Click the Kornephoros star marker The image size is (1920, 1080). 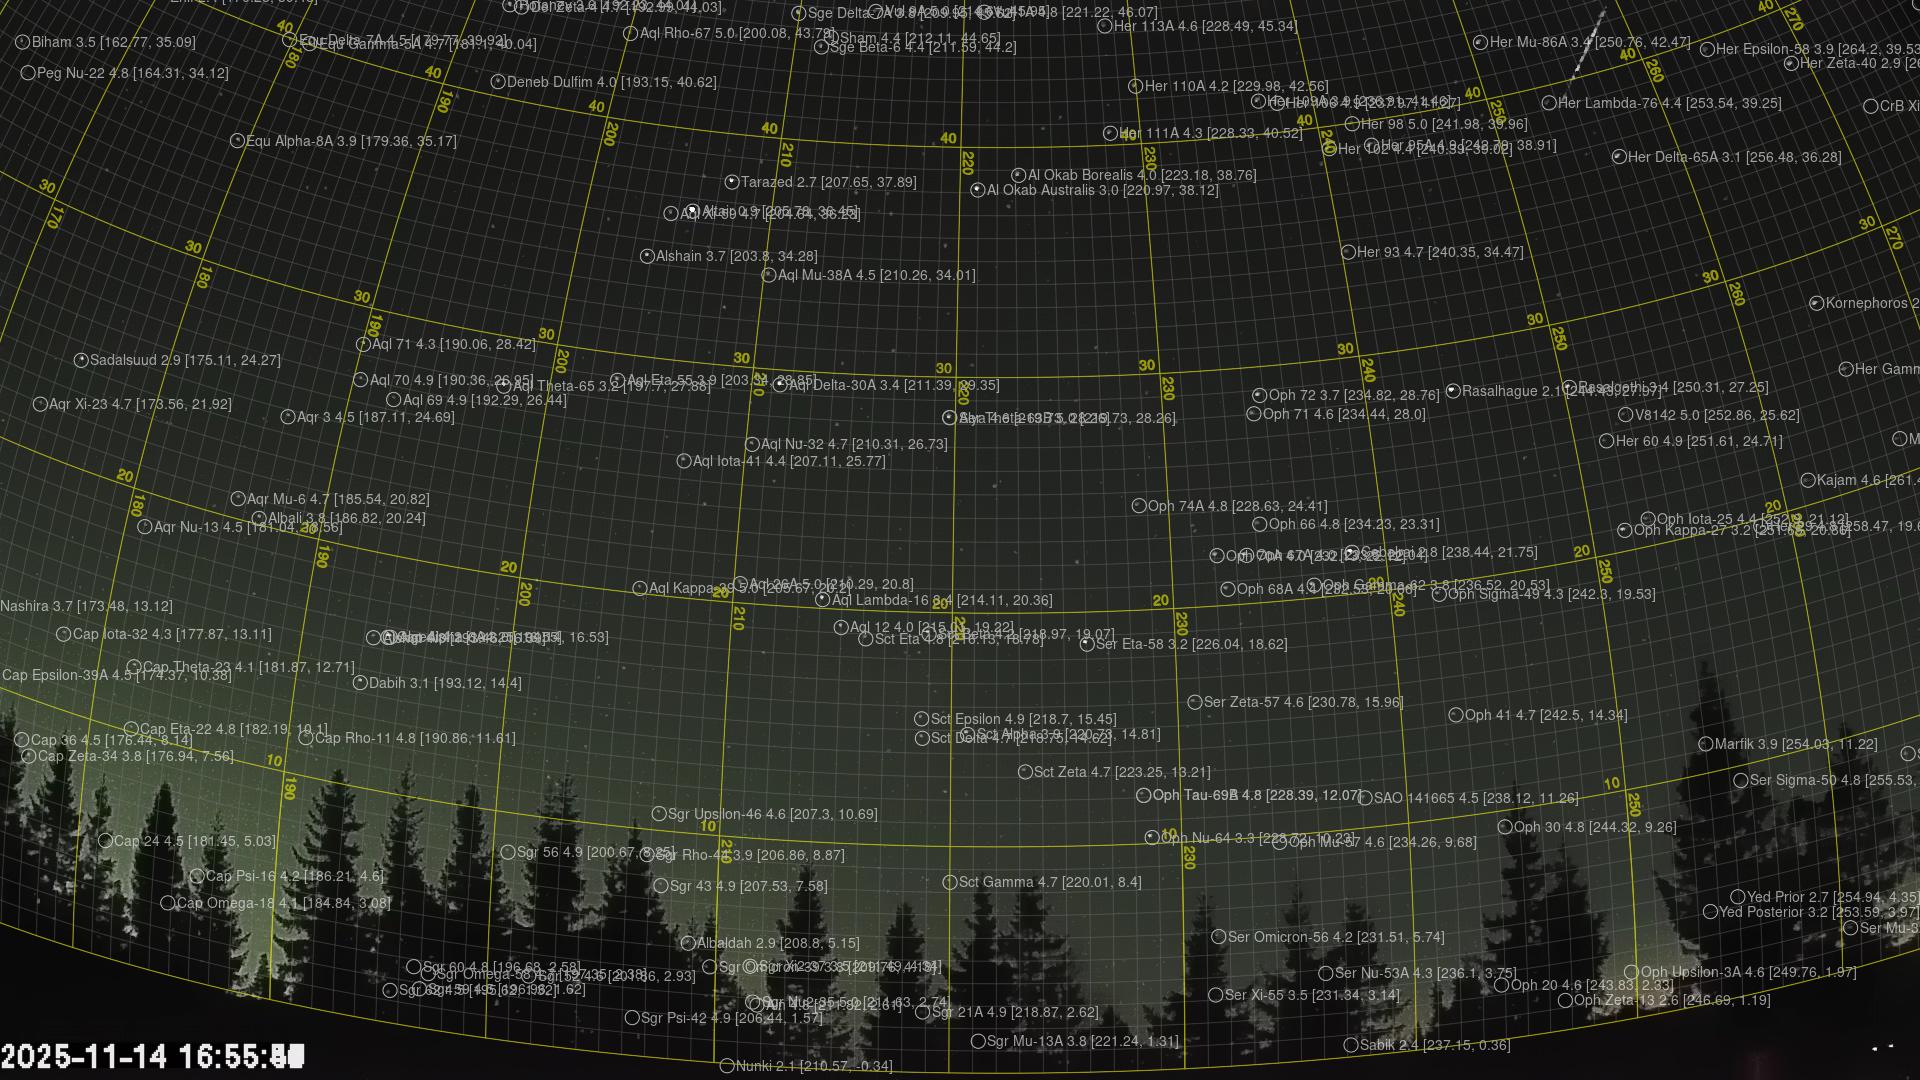point(1816,303)
